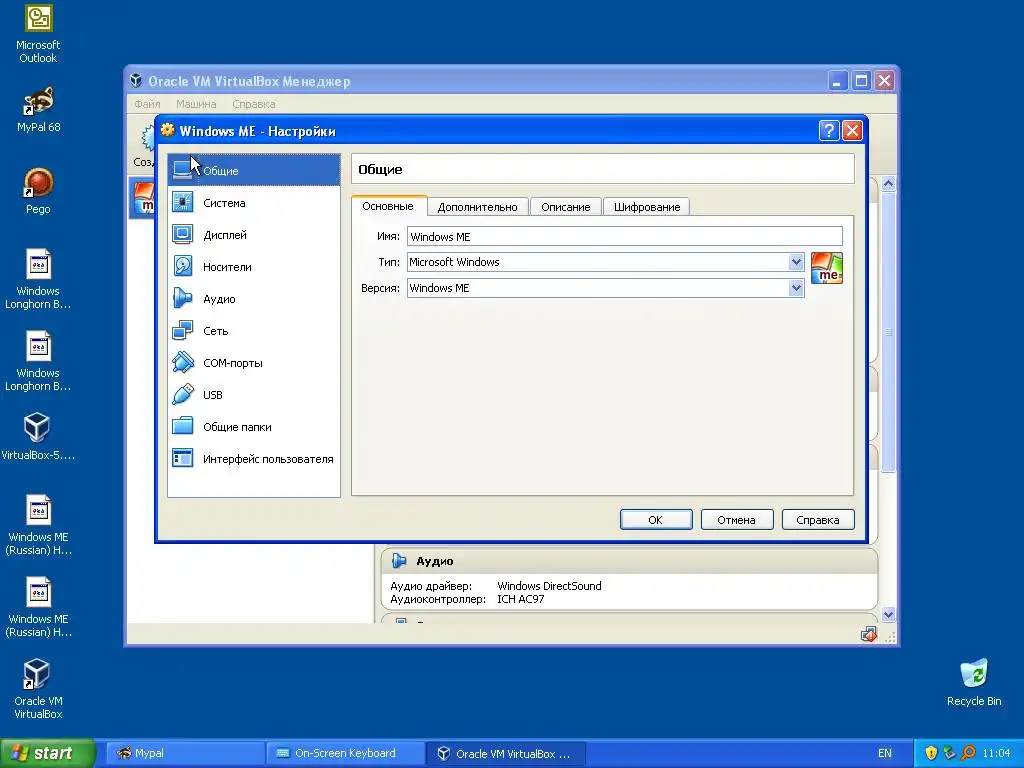
Task: Click the Имя text field
Action: [x=624, y=236]
